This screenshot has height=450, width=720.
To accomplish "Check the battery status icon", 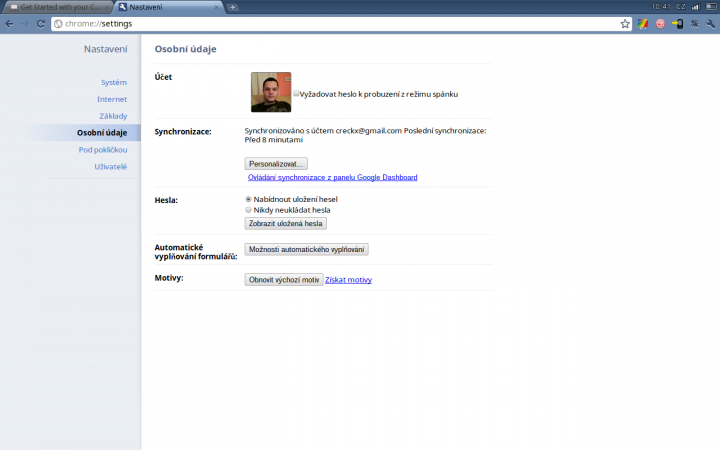I will tap(711, 7).
